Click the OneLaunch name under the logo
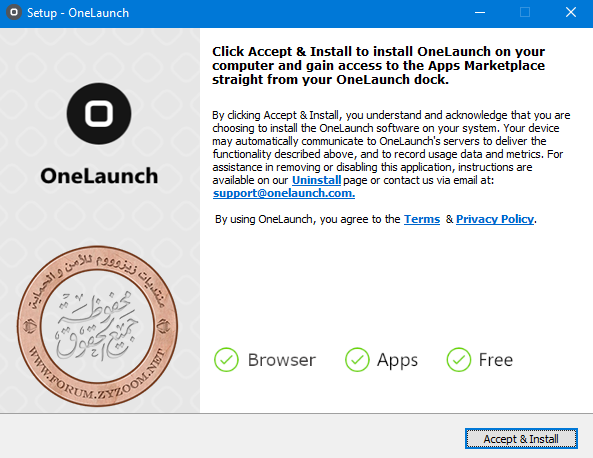The width and height of the screenshot is (593, 458). tap(99, 176)
